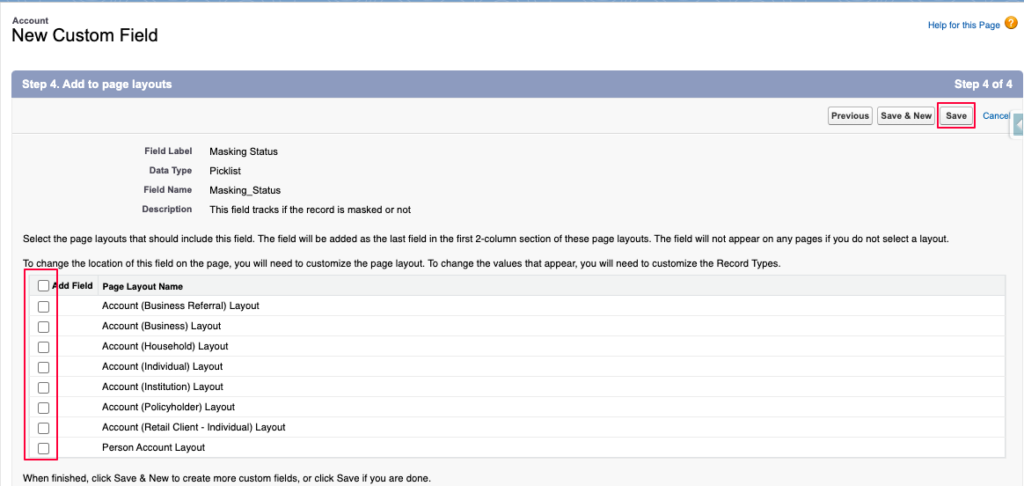Screen dimensions: 1024x486
Task: Go back with the Previous button
Action: pyautogui.click(x=850, y=116)
